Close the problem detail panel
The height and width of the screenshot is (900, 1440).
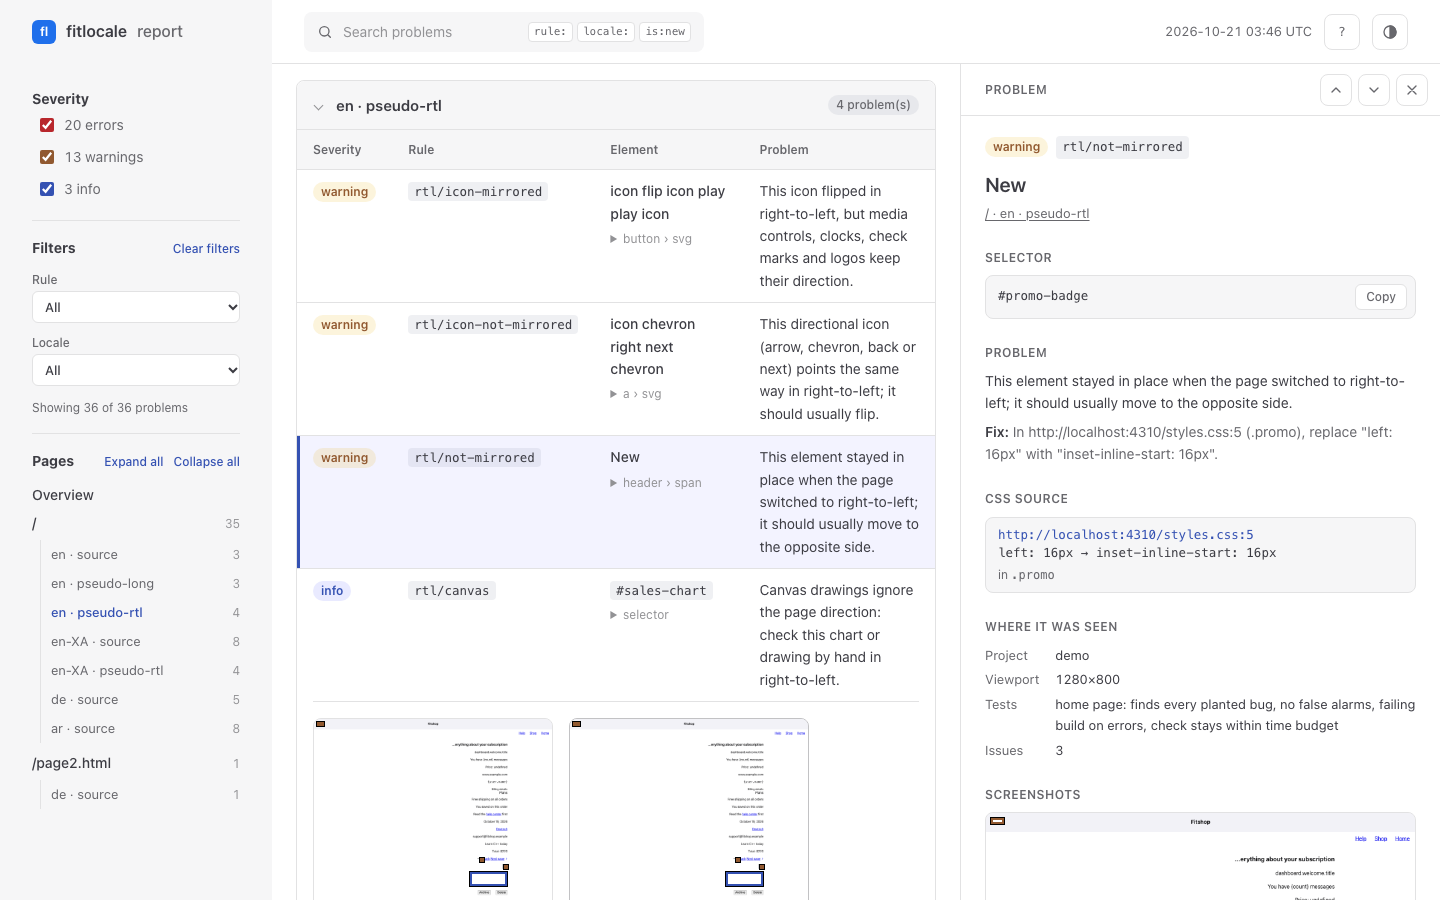pyautogui.click(x=1412, y=90)
